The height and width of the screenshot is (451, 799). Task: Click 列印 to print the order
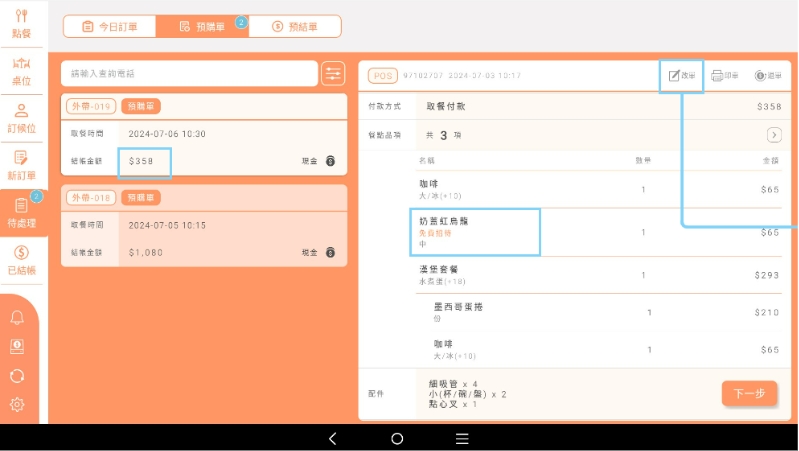[x=725, y=76]
